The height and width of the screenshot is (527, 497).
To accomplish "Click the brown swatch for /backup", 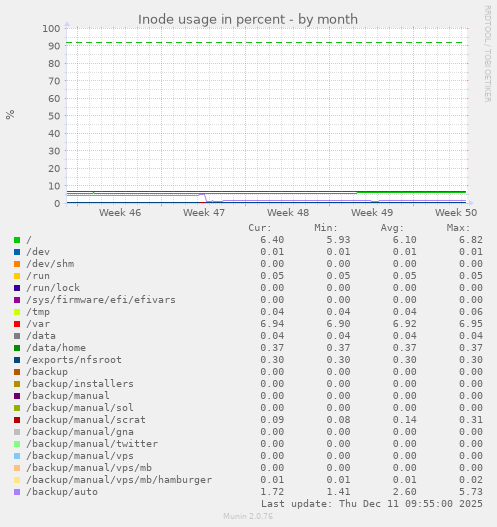I will (x=17, y=372).
